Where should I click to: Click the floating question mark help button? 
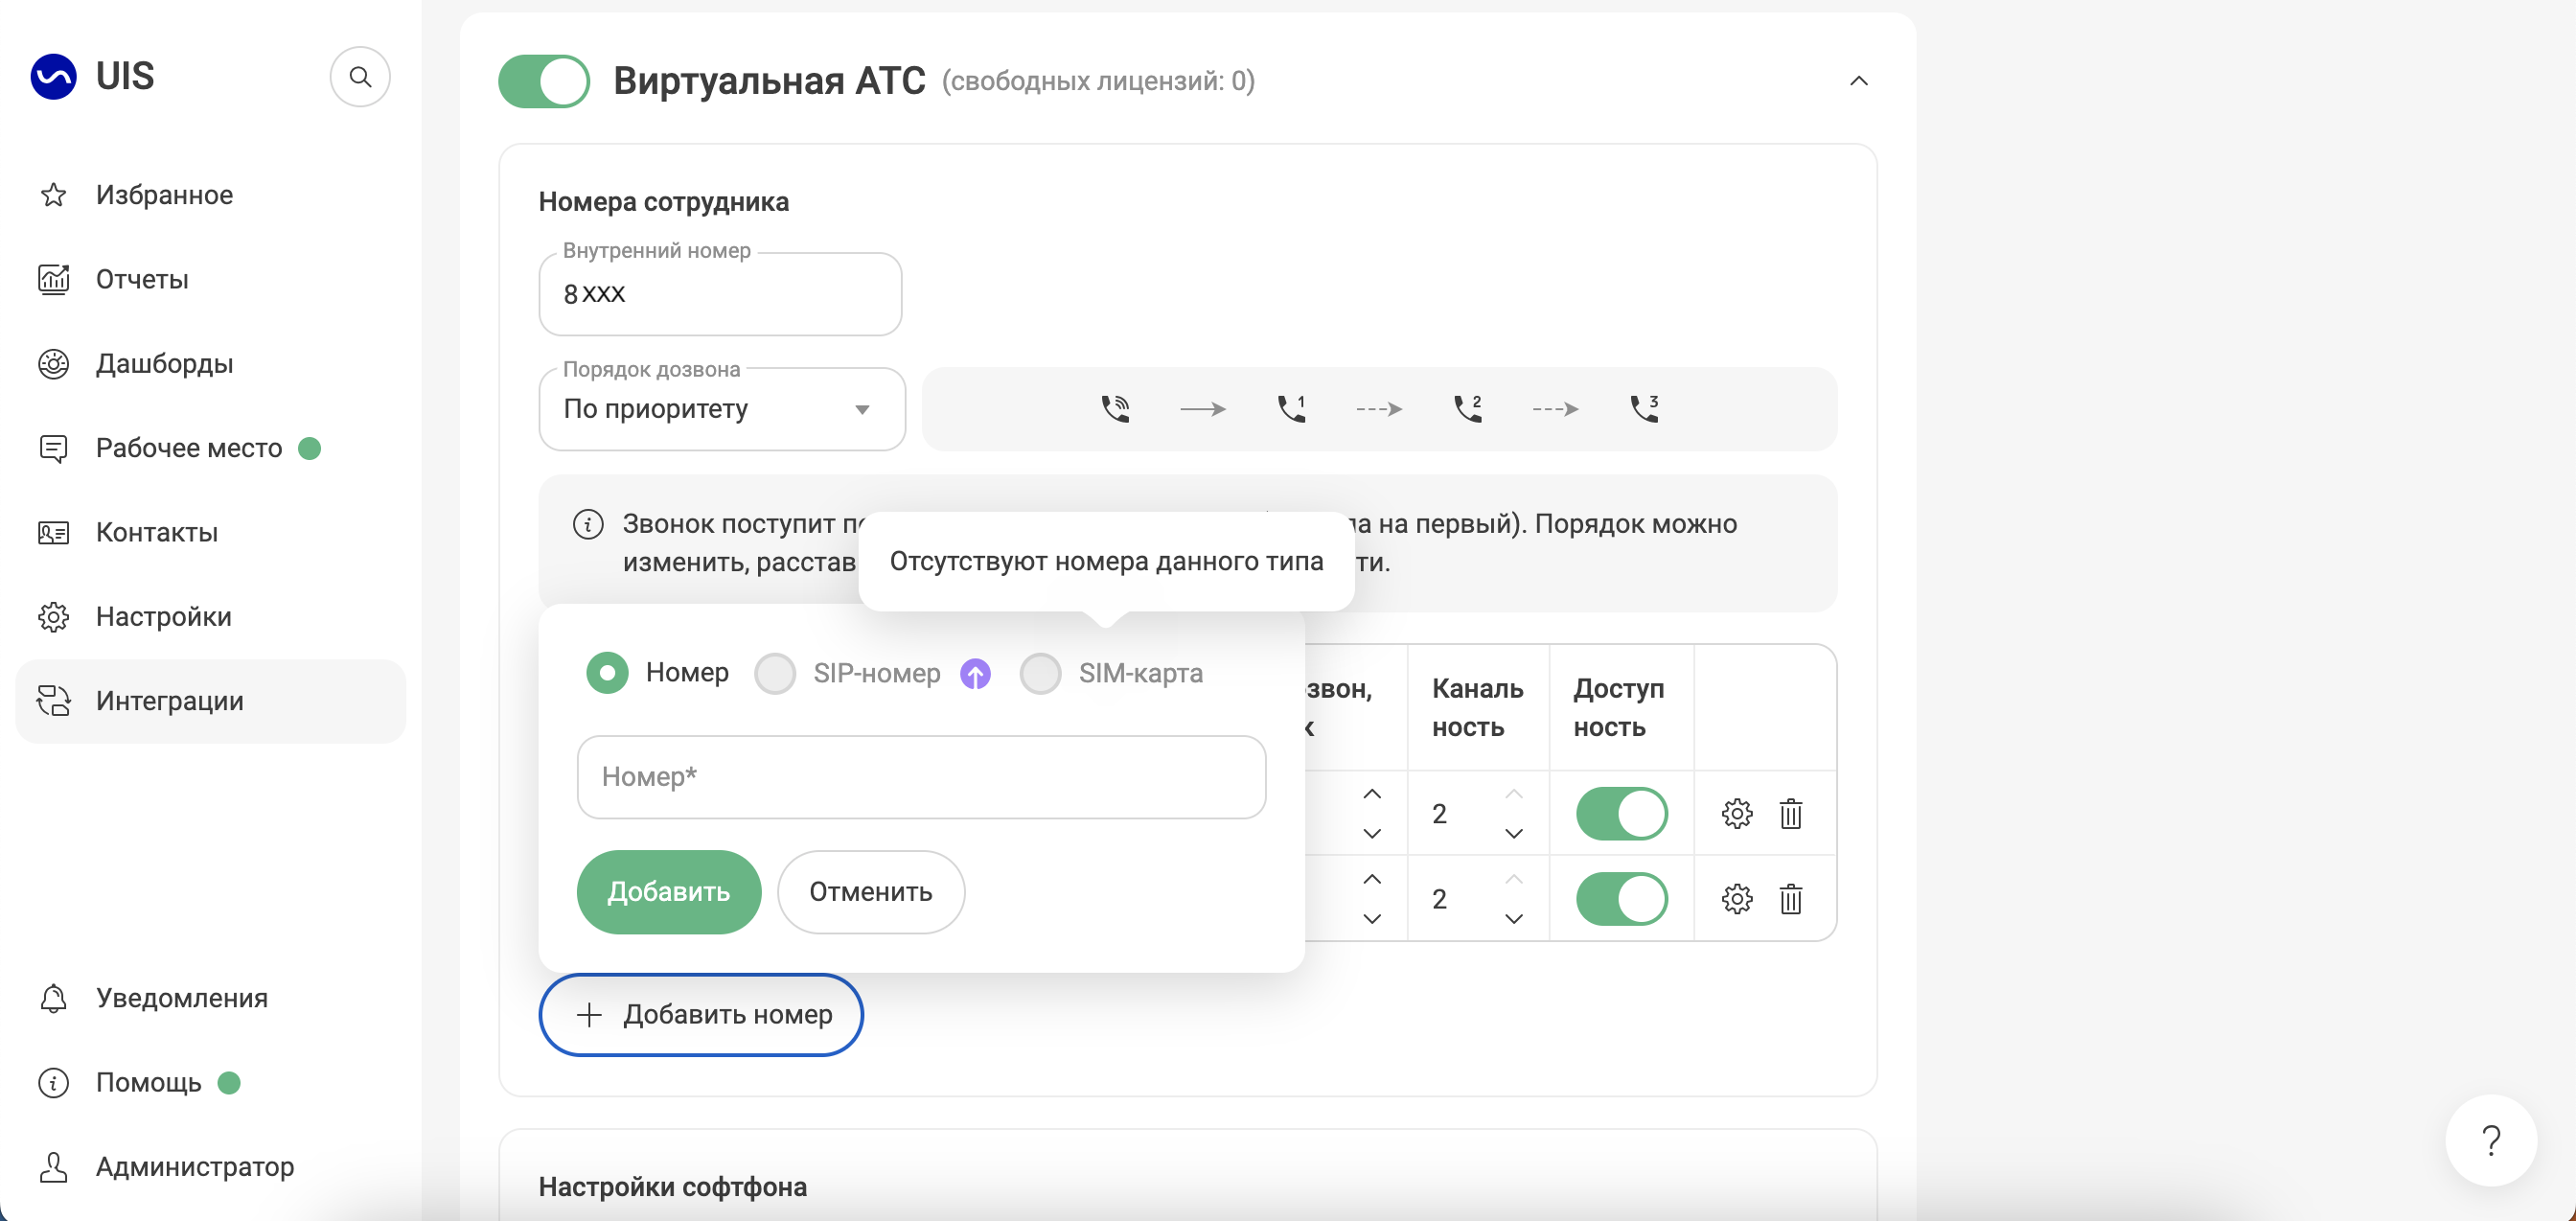(x=2490, y=1139)
